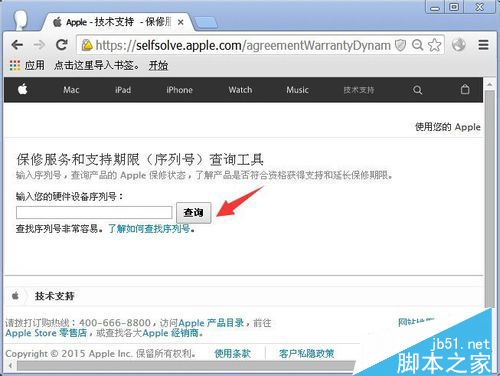Viewport: 500px width, 376px height.
Task: Open the 技术支持 navigation item
Action: tap(359, 90)
